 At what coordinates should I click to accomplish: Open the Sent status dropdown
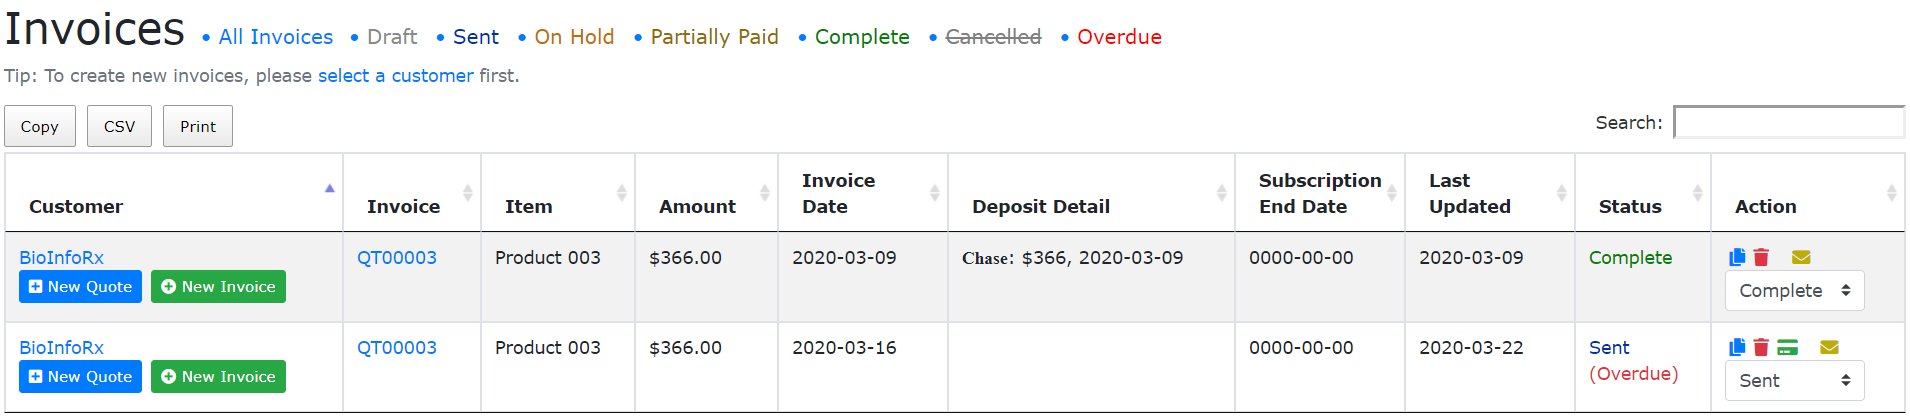pos(1794,381)
